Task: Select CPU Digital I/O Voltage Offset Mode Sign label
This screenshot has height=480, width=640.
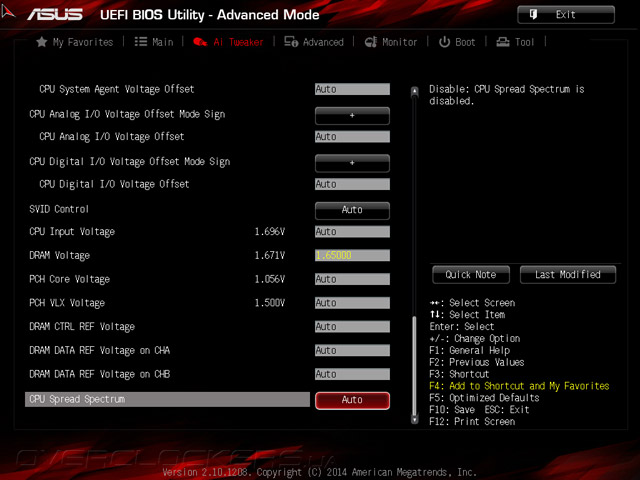Action: [129, 162]
